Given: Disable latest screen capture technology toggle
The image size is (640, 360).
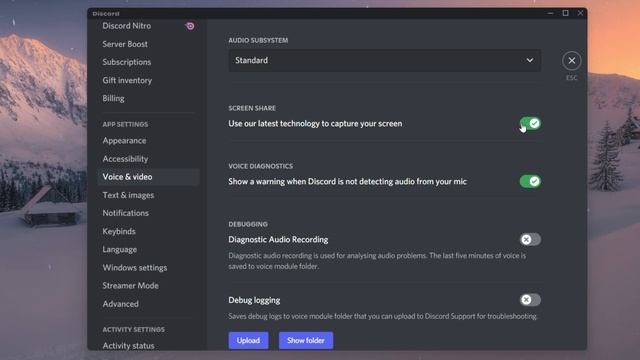Looking at the screenshot, I should (530, 123).
